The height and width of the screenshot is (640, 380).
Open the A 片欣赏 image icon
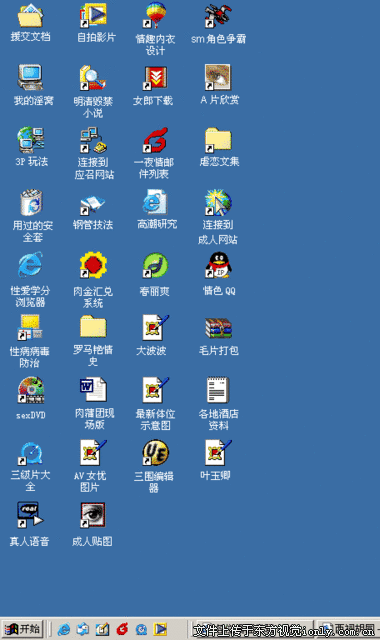coord(218,78)
